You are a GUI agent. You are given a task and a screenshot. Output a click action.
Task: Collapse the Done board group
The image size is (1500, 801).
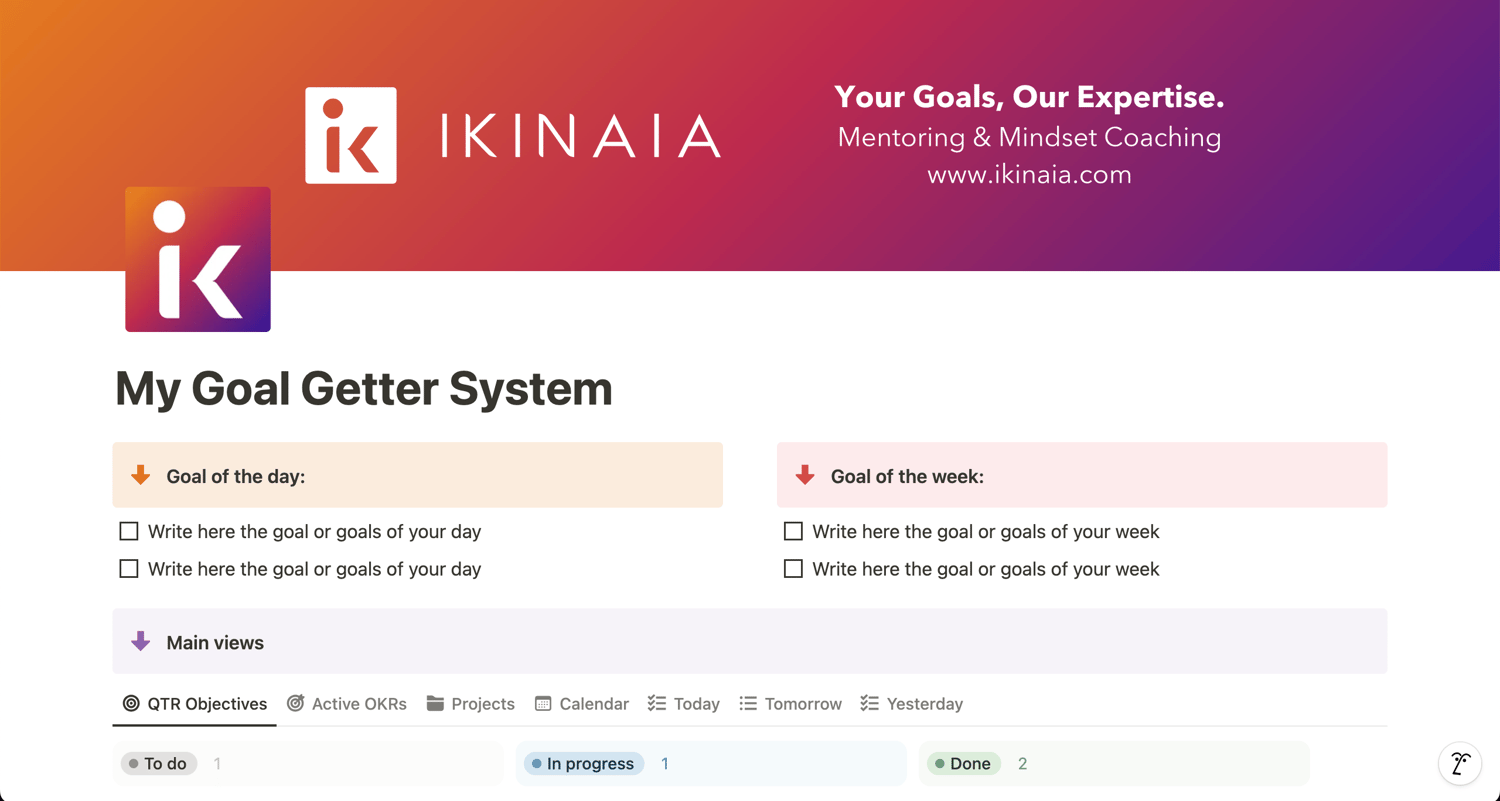tap(964, 763)
